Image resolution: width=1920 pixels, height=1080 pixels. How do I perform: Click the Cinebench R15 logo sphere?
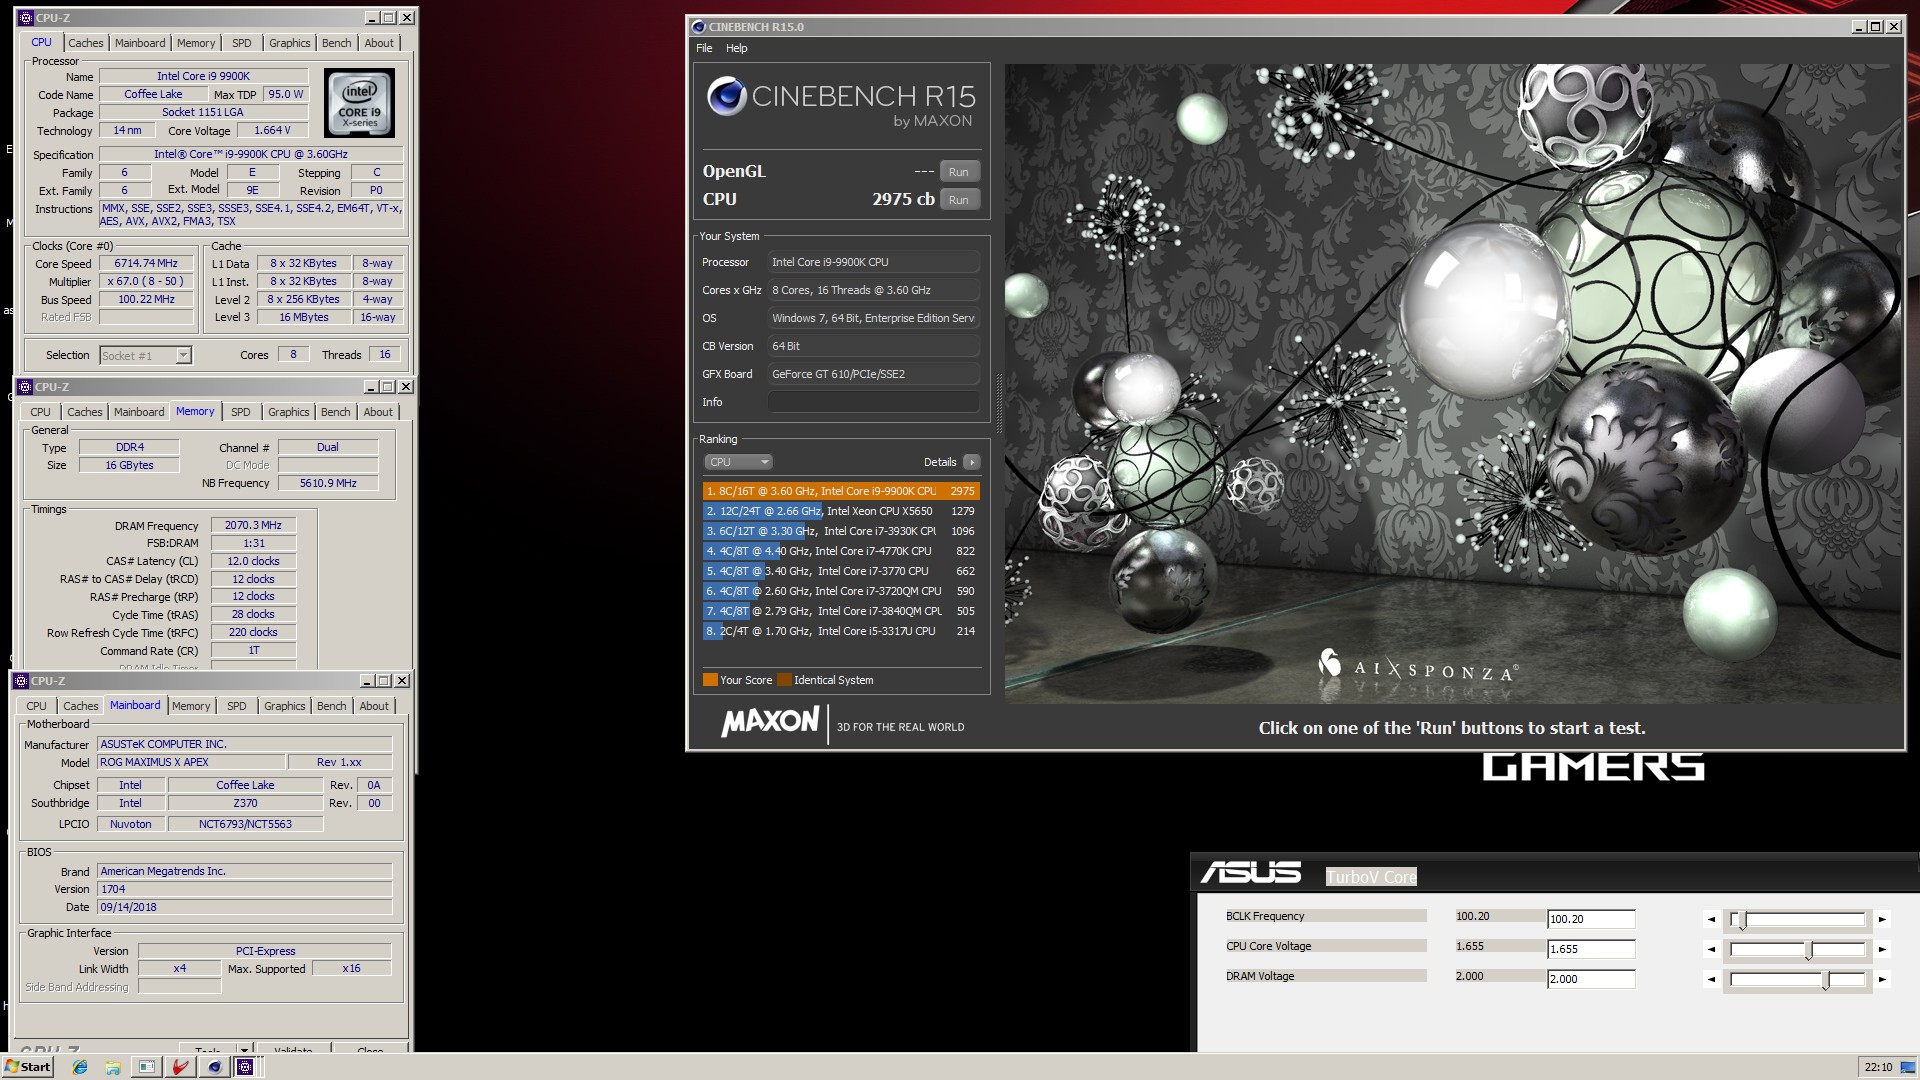[726, 96]
